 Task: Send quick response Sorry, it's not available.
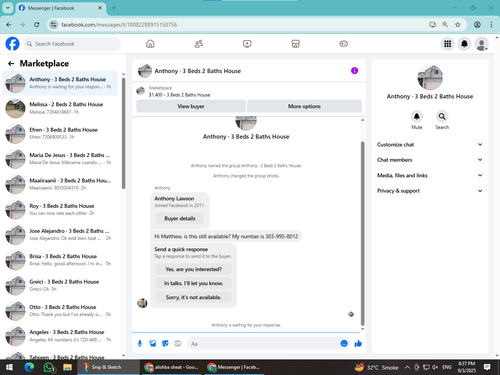point(193,297)
